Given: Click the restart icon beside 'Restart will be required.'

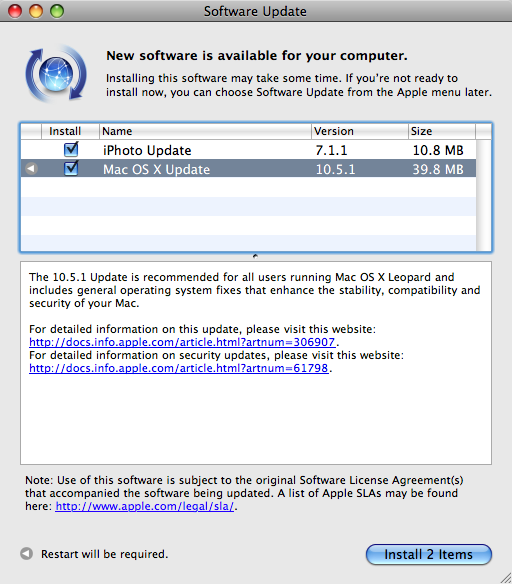Looking at the screenshot, I should (27, 553).
